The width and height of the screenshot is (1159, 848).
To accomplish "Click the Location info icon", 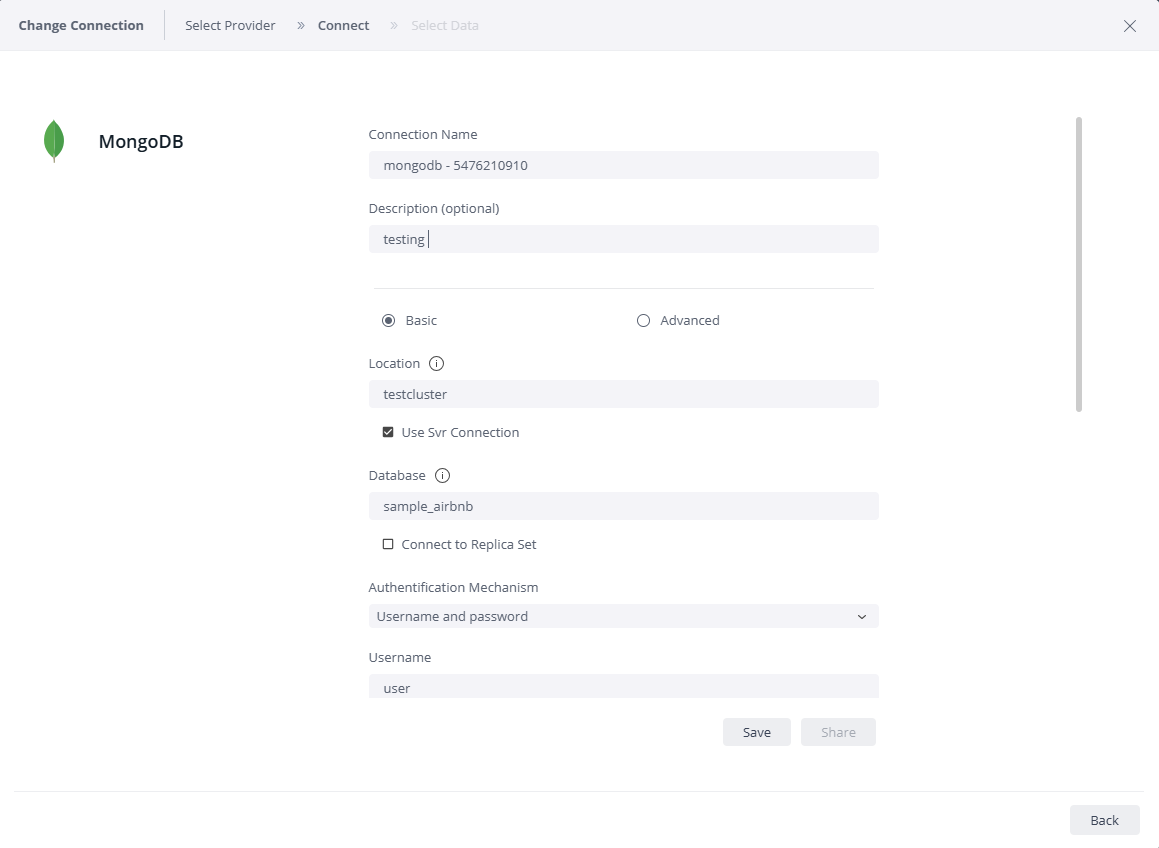I will tap(436, 364).
